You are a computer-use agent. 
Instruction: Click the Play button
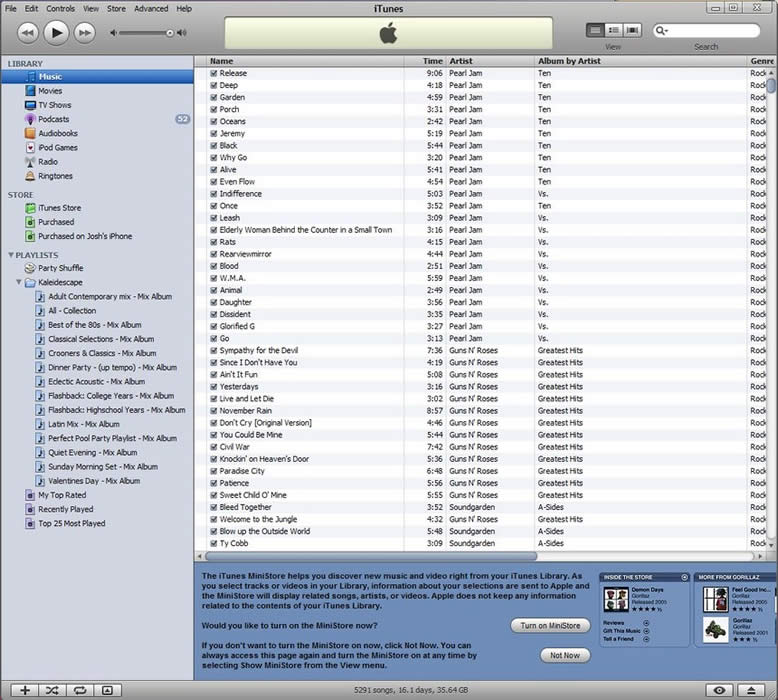pos(56,33)
